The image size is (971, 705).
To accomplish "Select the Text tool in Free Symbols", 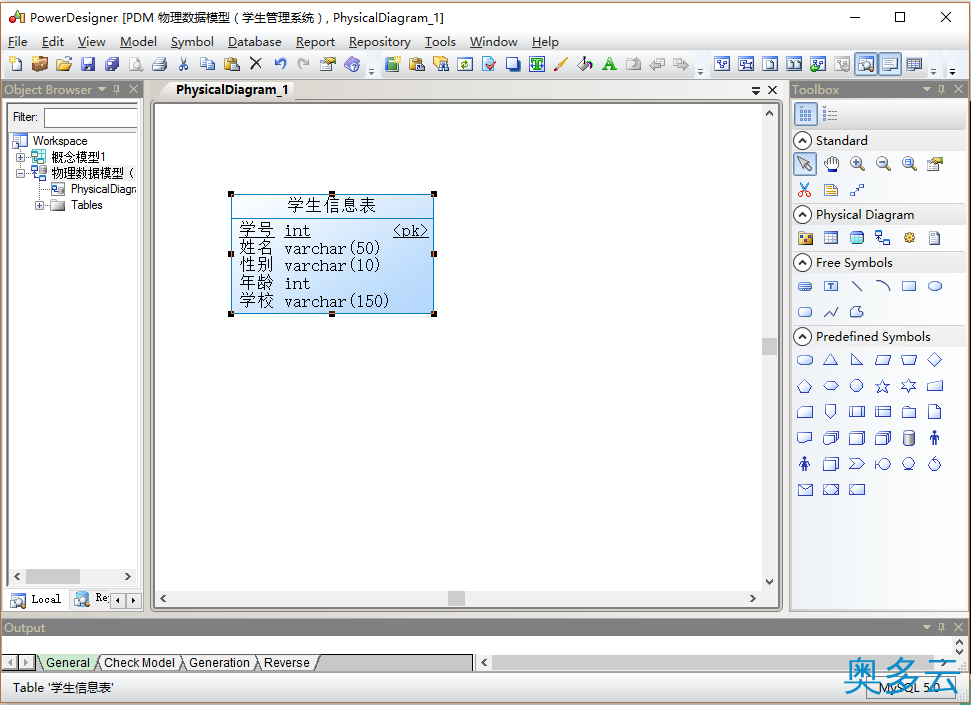I will pyautogui.click(x=831, y=286).
